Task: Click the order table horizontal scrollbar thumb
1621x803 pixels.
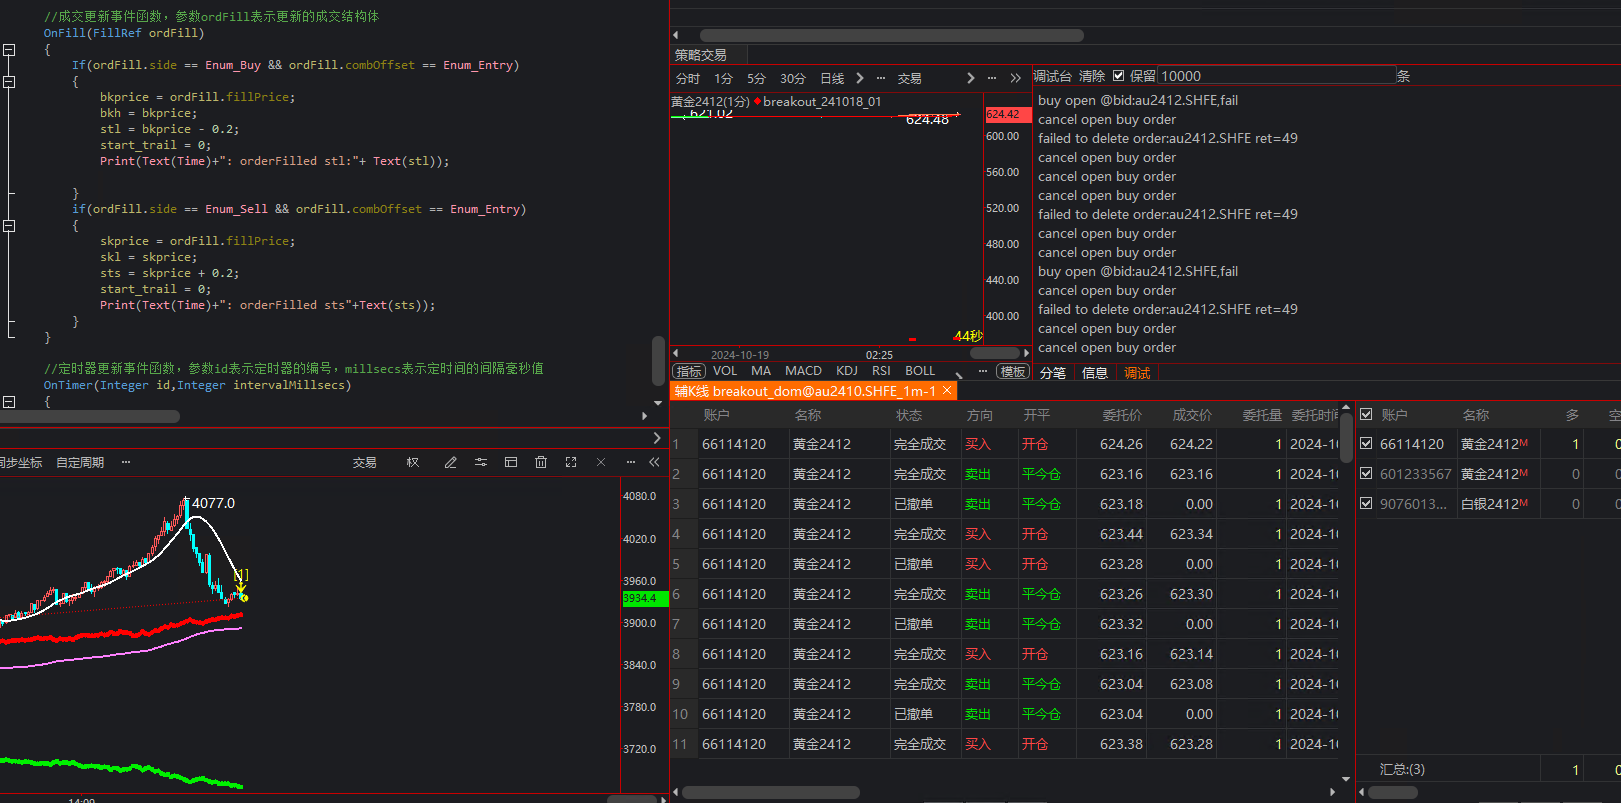Action: [770, 792]
